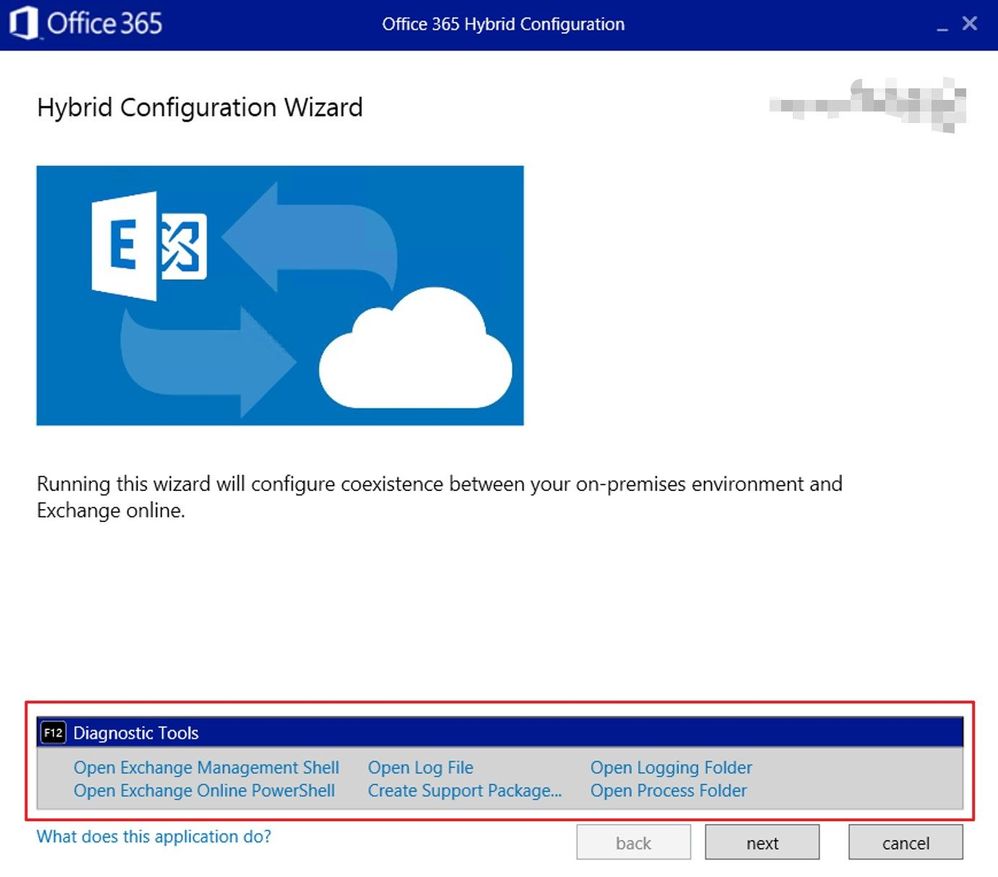Click the 'Running this wizard will configure' description
998x877 pixels.
pyautogui.click(x=439, y=497)
